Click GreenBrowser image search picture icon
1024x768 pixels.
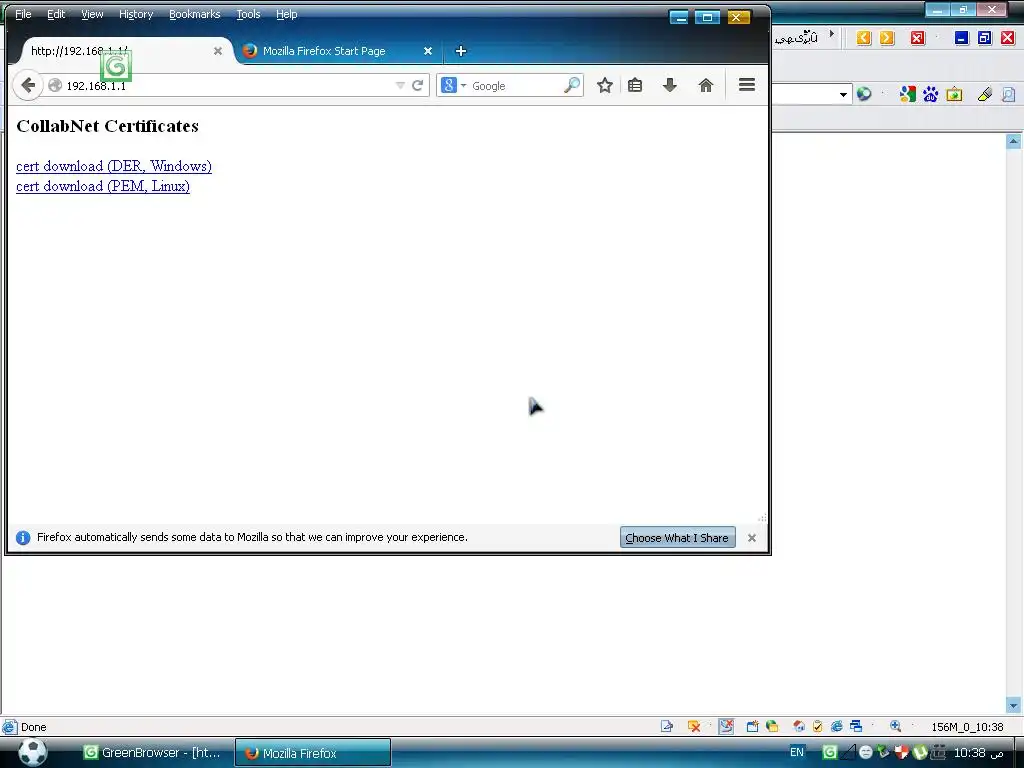coord(954,94)
